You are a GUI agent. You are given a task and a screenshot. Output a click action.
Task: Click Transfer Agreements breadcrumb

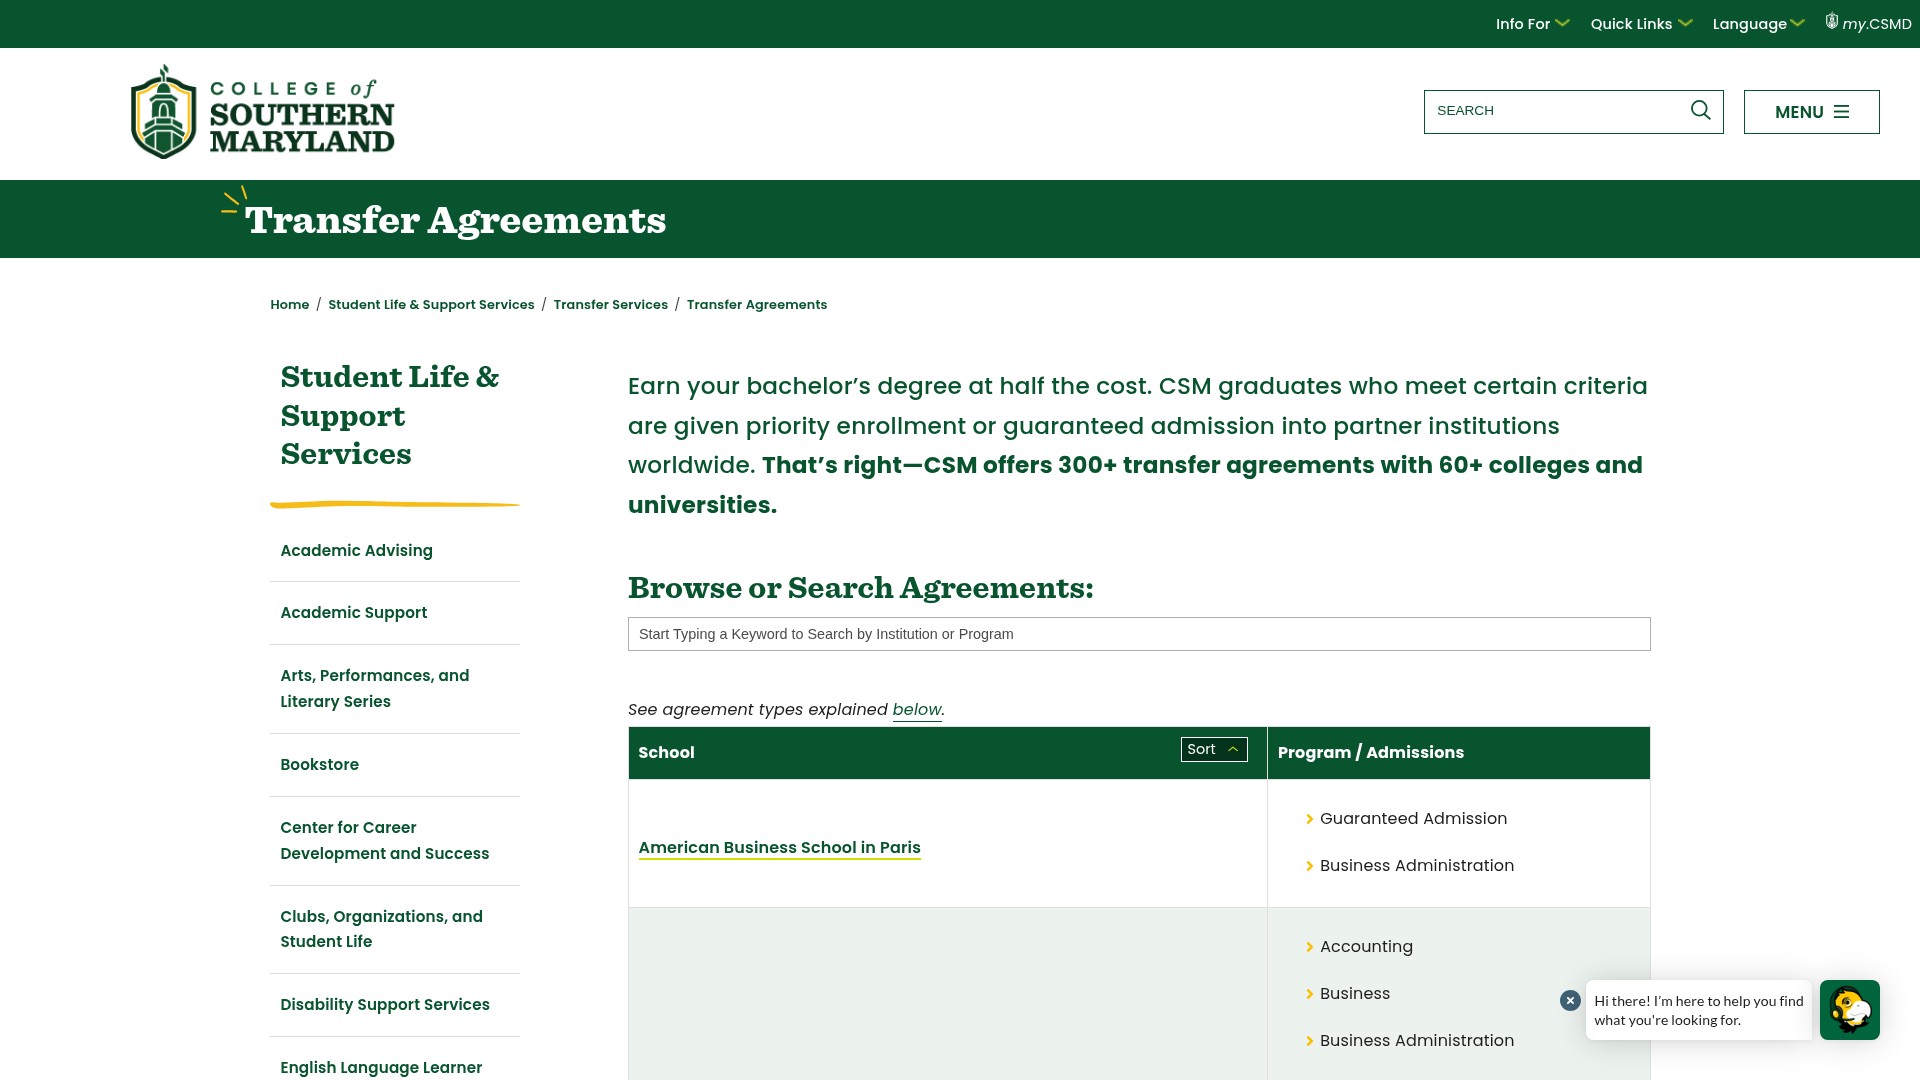click(756, 304)
